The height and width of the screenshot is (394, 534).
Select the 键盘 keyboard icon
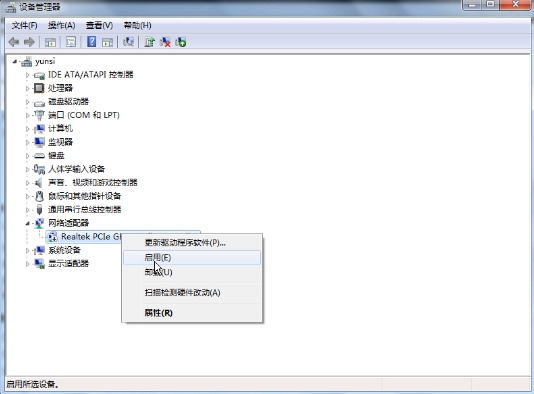point(39,156)
